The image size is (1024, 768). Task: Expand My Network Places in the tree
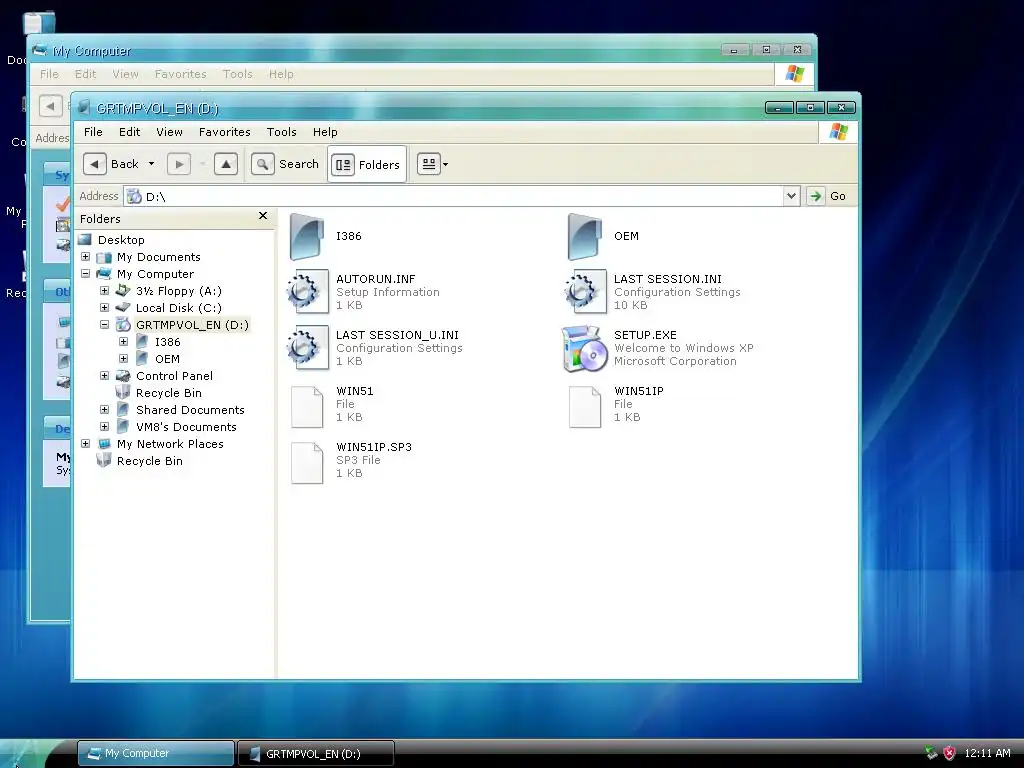[x=86, y=443]
